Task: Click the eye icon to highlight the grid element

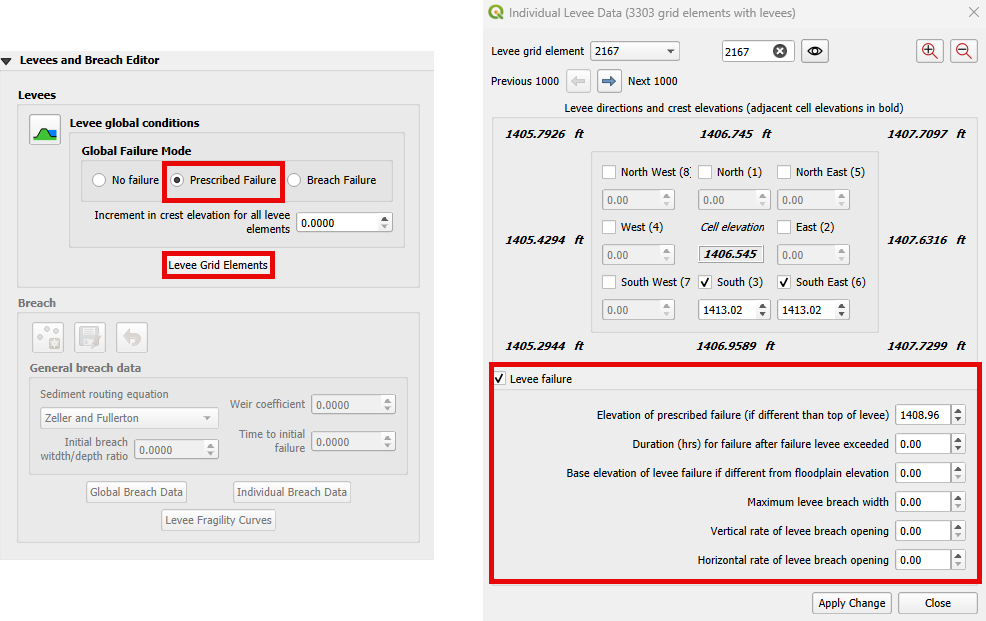Action: (815, 51)
